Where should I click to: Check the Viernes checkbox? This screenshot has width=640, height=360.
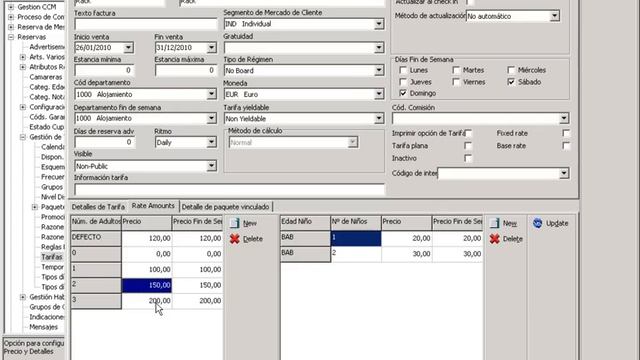pyautogui.click(x=456, y=82)
